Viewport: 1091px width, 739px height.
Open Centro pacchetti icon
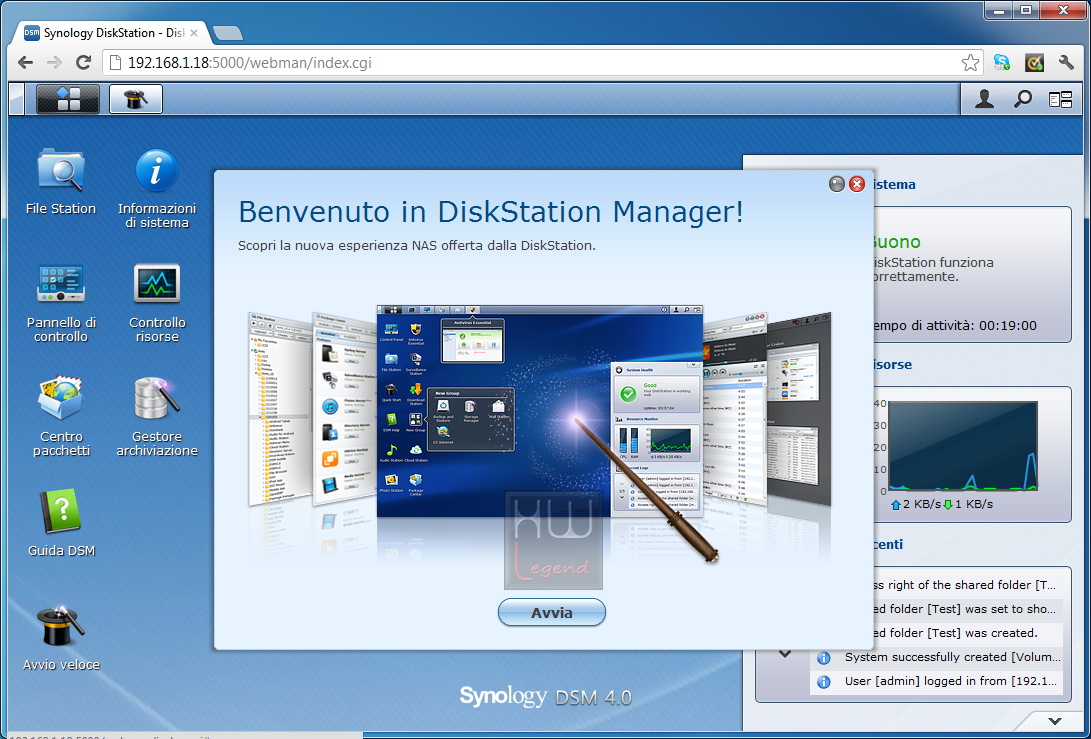coord(61,415)
